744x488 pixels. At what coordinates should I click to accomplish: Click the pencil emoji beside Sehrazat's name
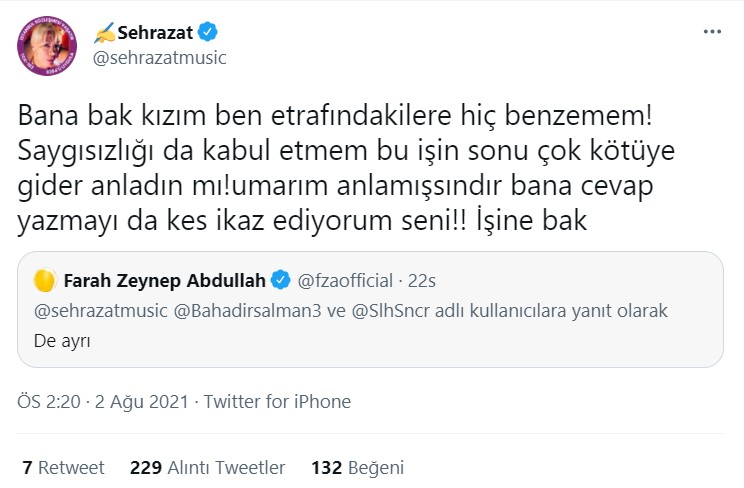104,33
